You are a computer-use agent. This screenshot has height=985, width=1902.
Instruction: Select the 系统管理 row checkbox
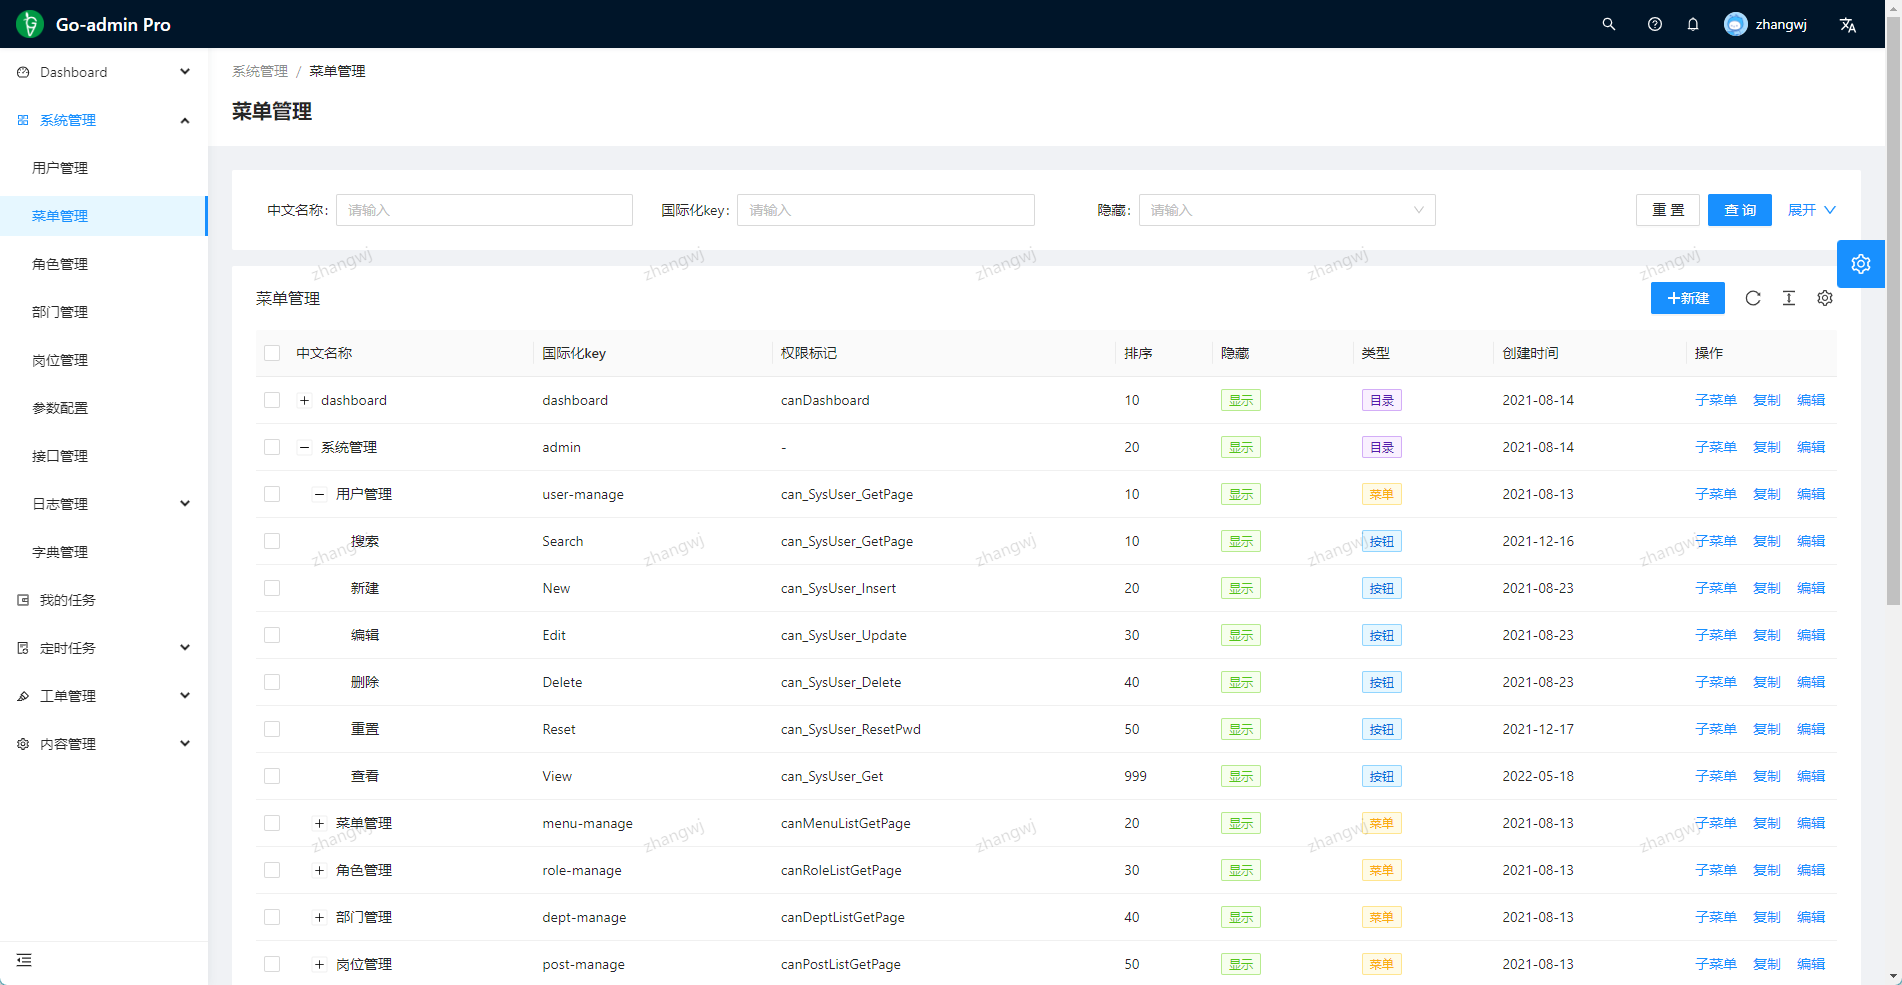point(272,447)
